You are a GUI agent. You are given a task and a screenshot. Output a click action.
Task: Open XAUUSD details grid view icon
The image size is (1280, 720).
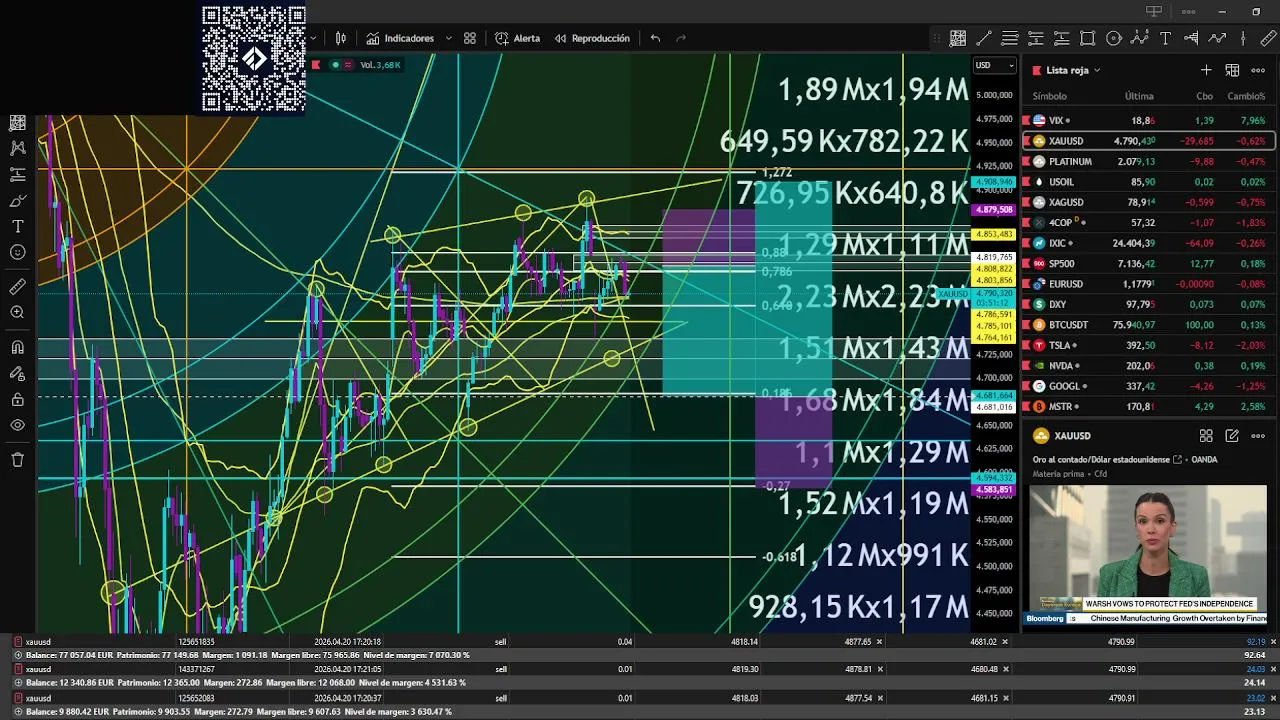tap(1206, 436)
